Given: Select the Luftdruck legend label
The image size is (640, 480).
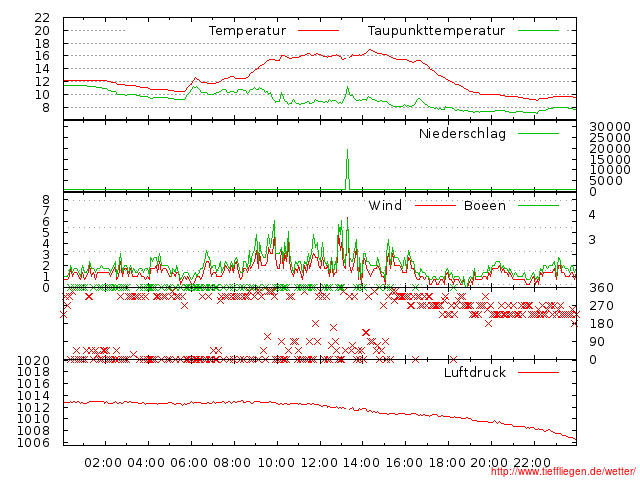Looking at the screenshot, I should [475, 372].
